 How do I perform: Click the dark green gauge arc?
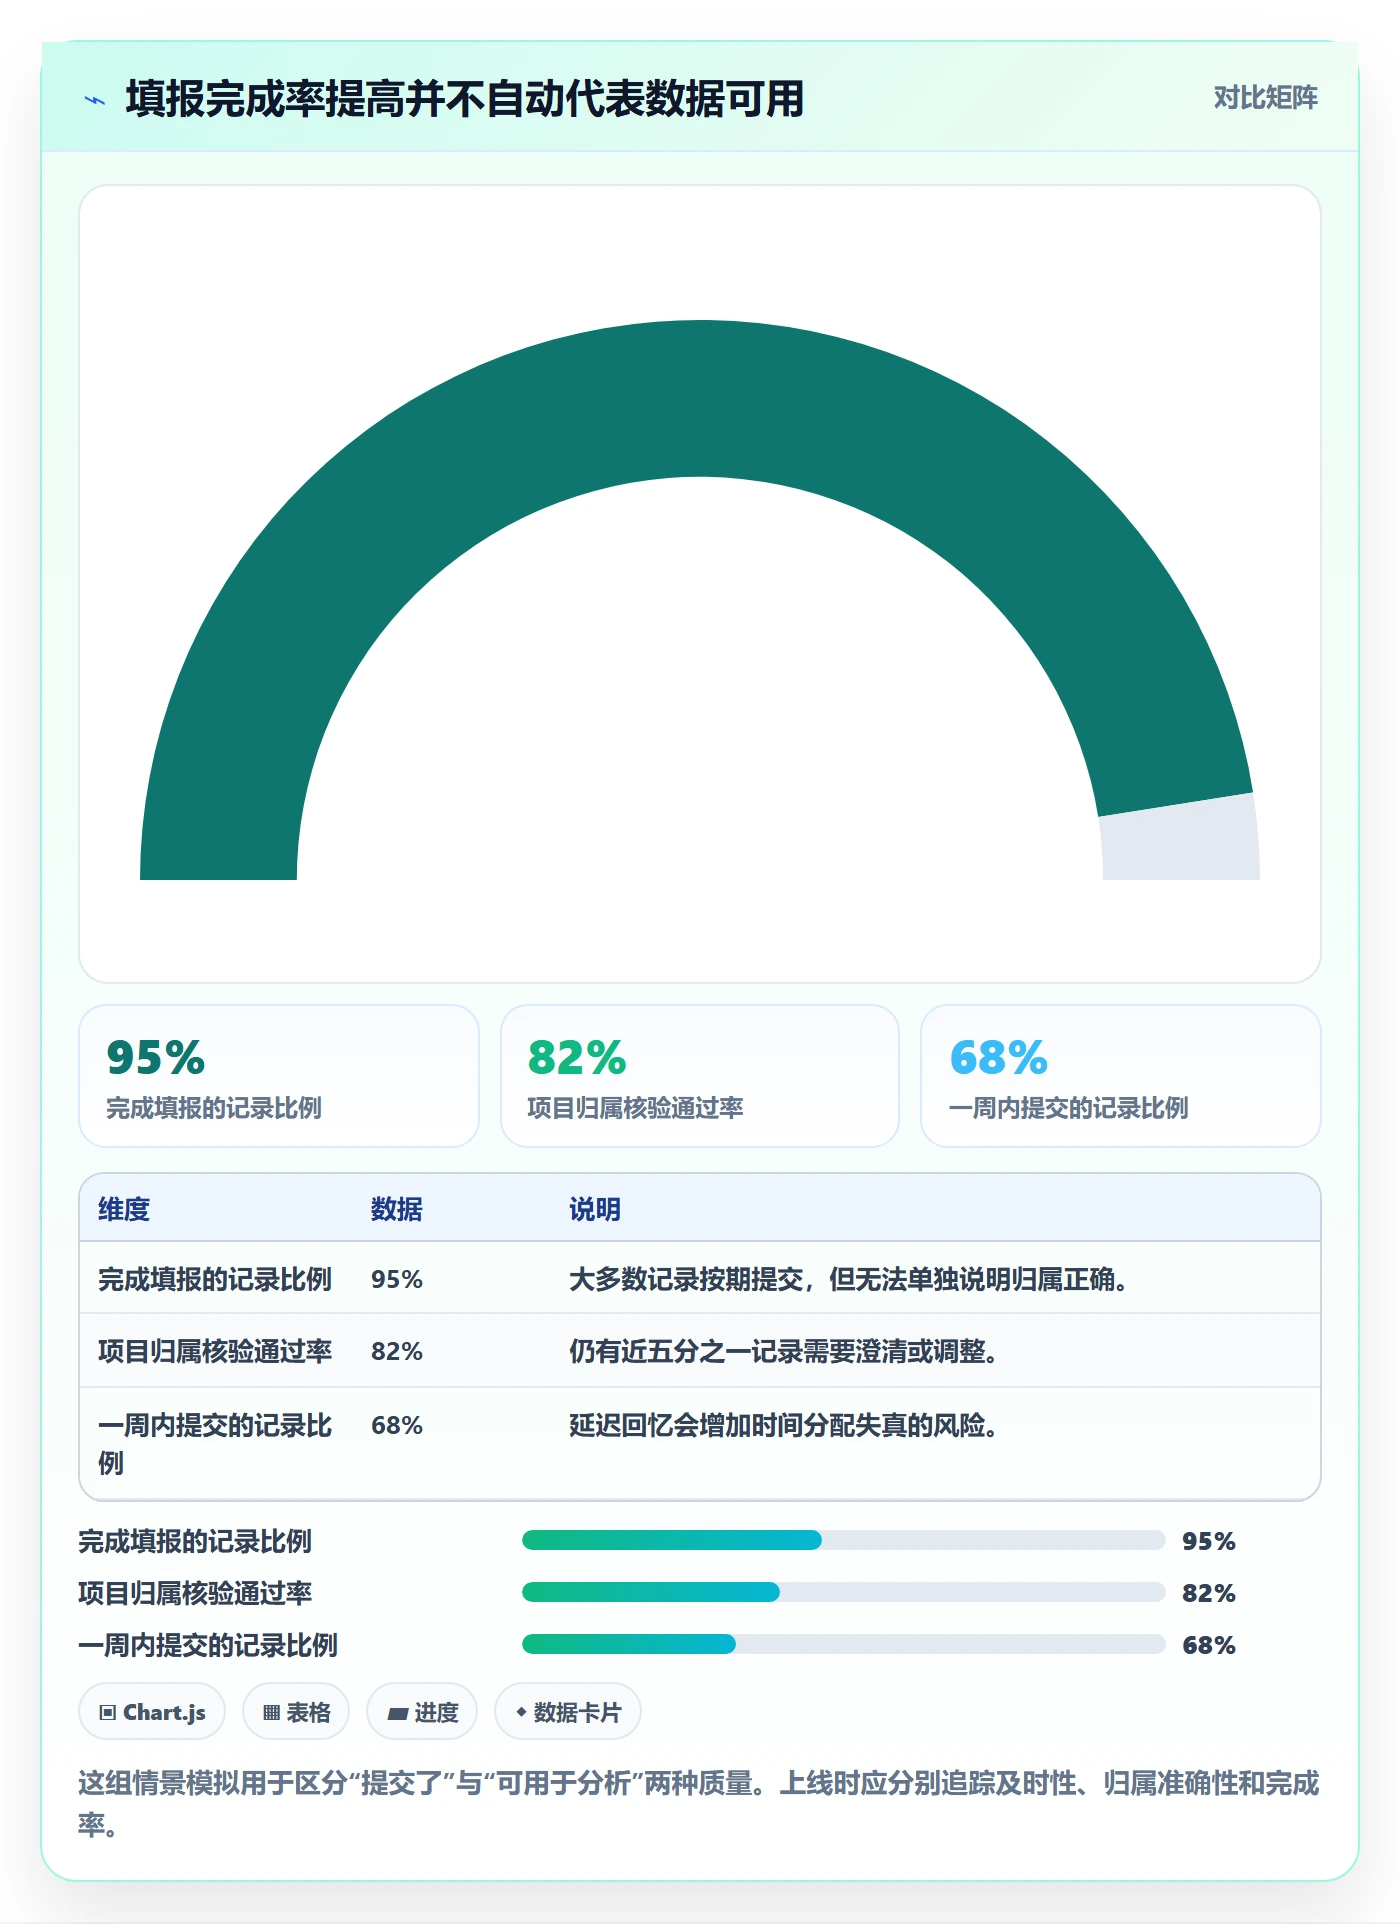[700, 399]
